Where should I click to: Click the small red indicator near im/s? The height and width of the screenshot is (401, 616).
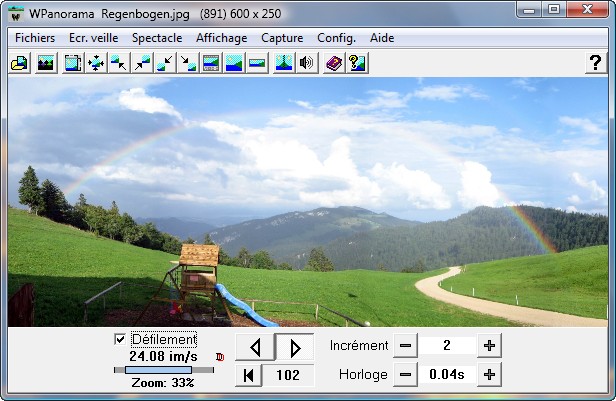(x=220, y=357)
